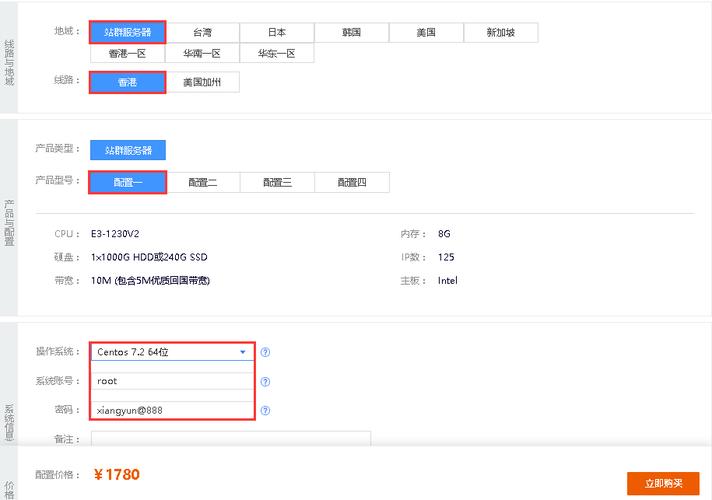
Task: Select 站群服务器 product type
Action: pyautogui.click(x=128, y=150)
